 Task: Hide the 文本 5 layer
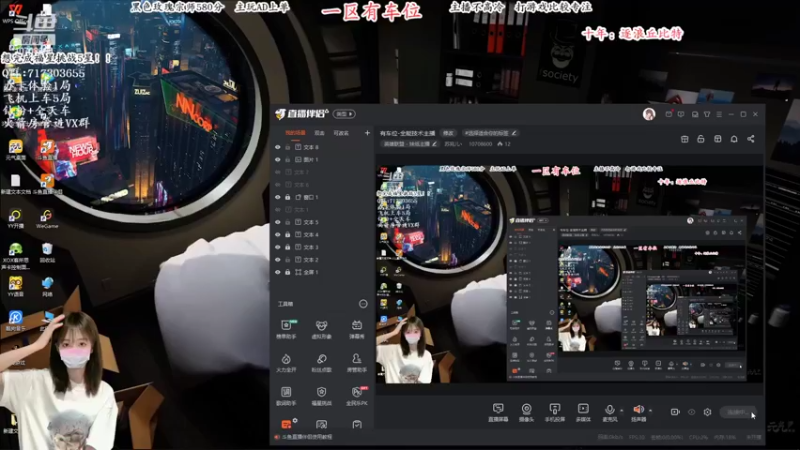point(278,222)
